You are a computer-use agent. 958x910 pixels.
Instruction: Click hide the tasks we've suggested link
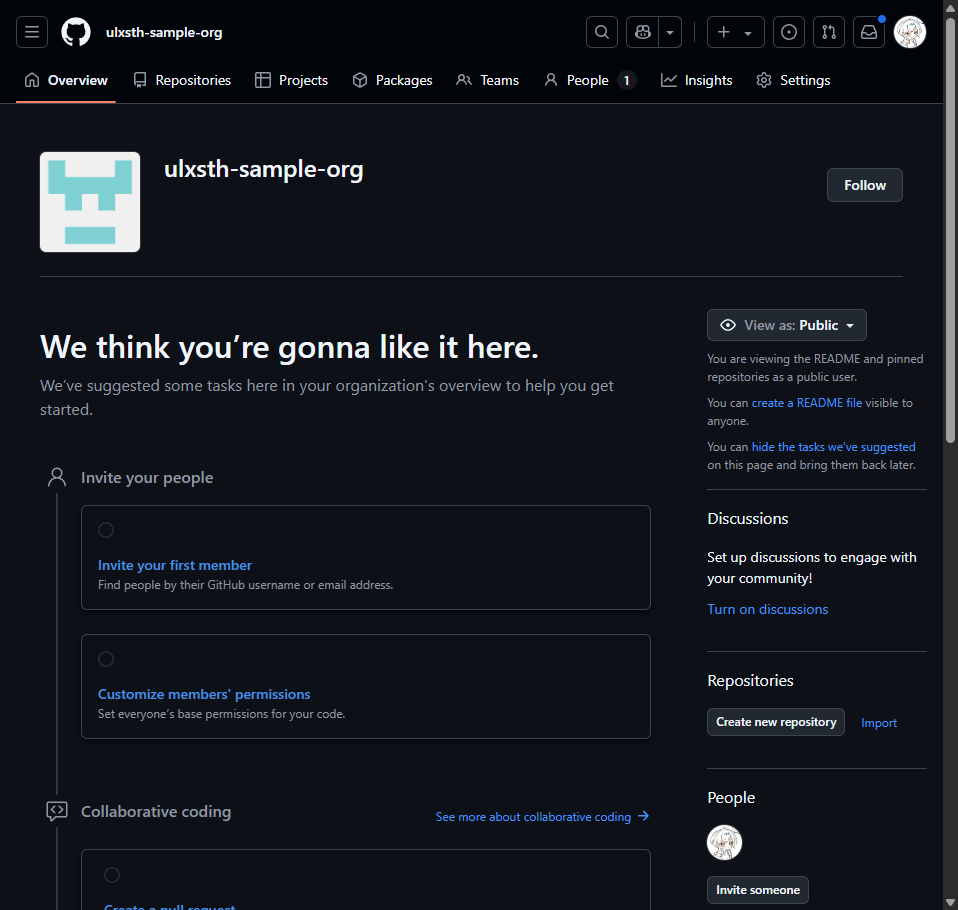coord(833,447)
